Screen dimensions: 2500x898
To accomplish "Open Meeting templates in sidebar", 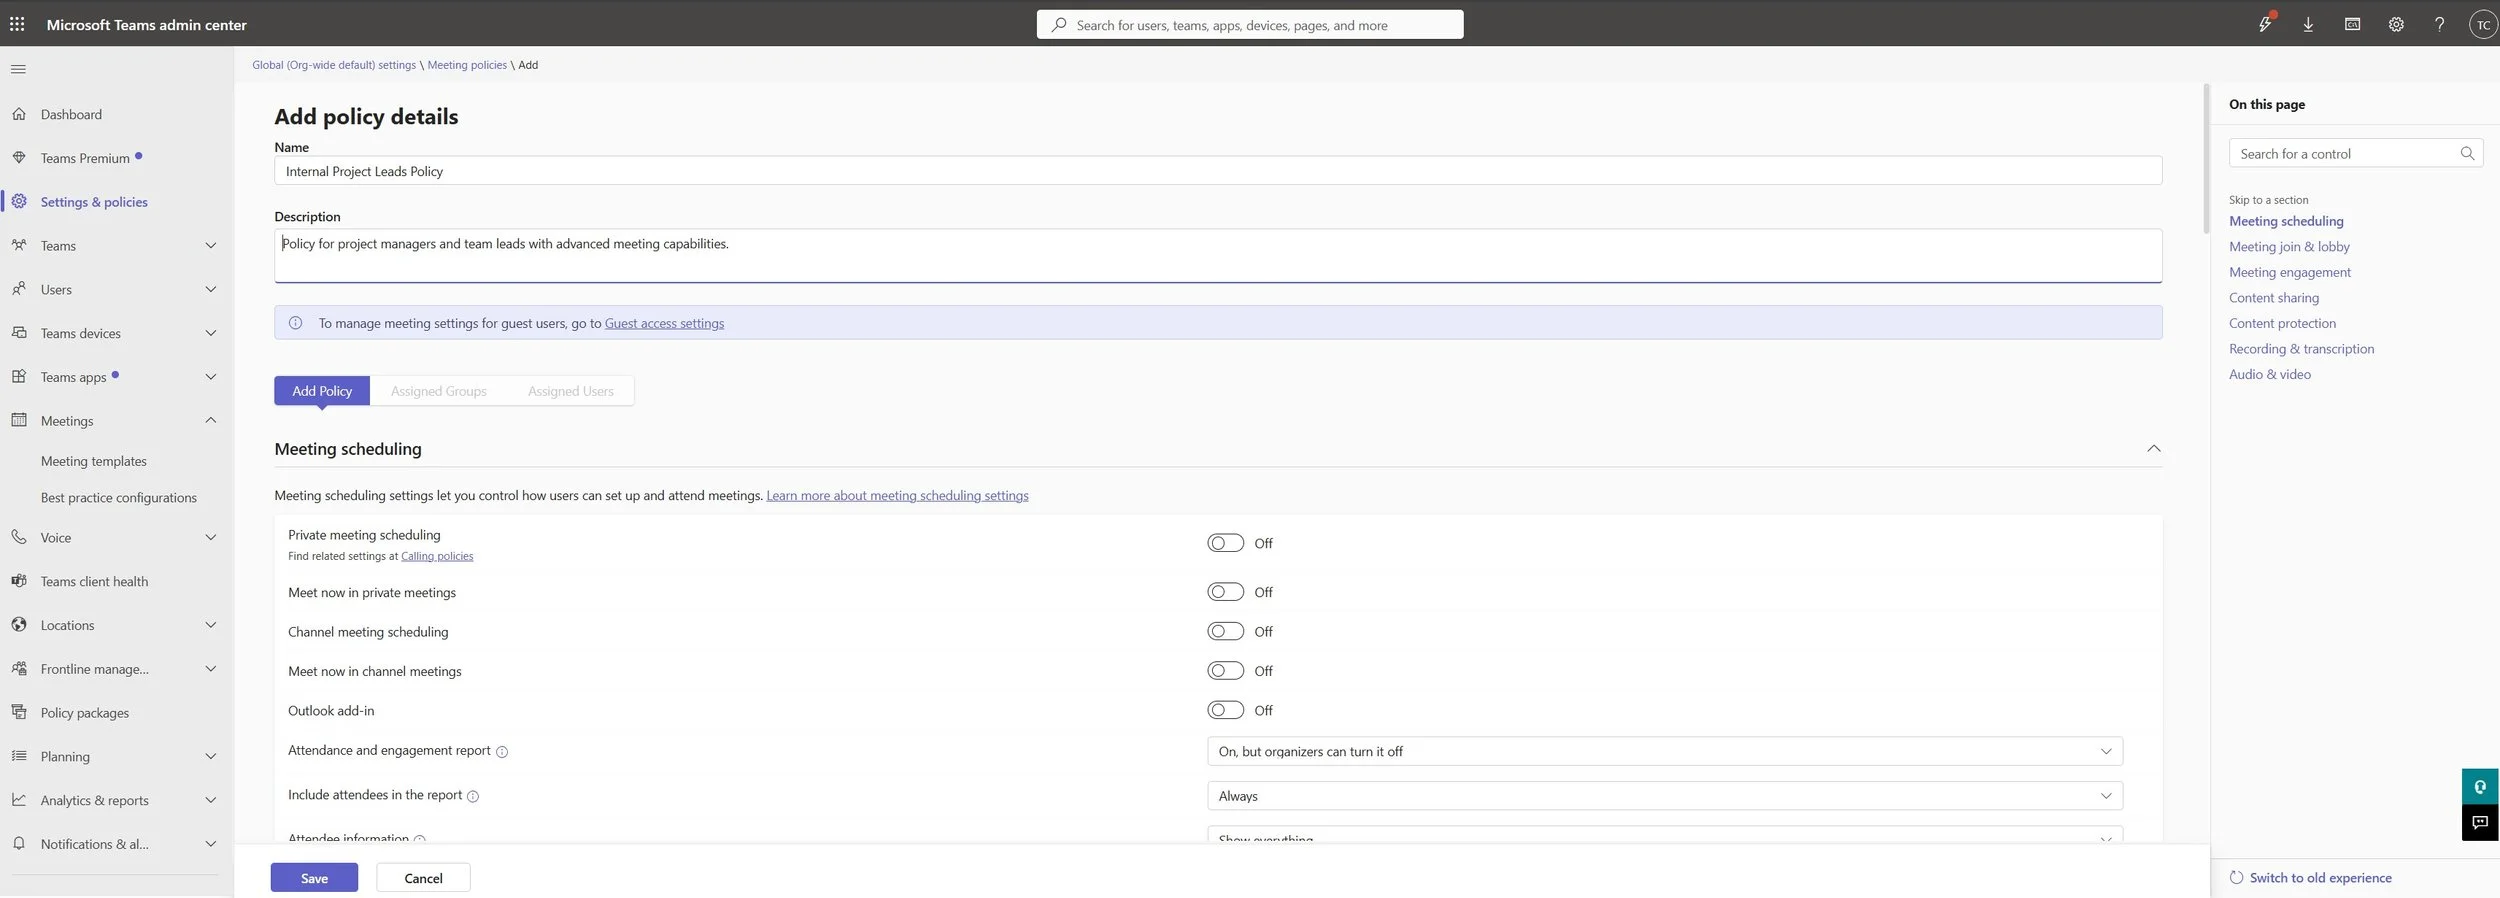I will pyautogui.click(x=94, y=461).
